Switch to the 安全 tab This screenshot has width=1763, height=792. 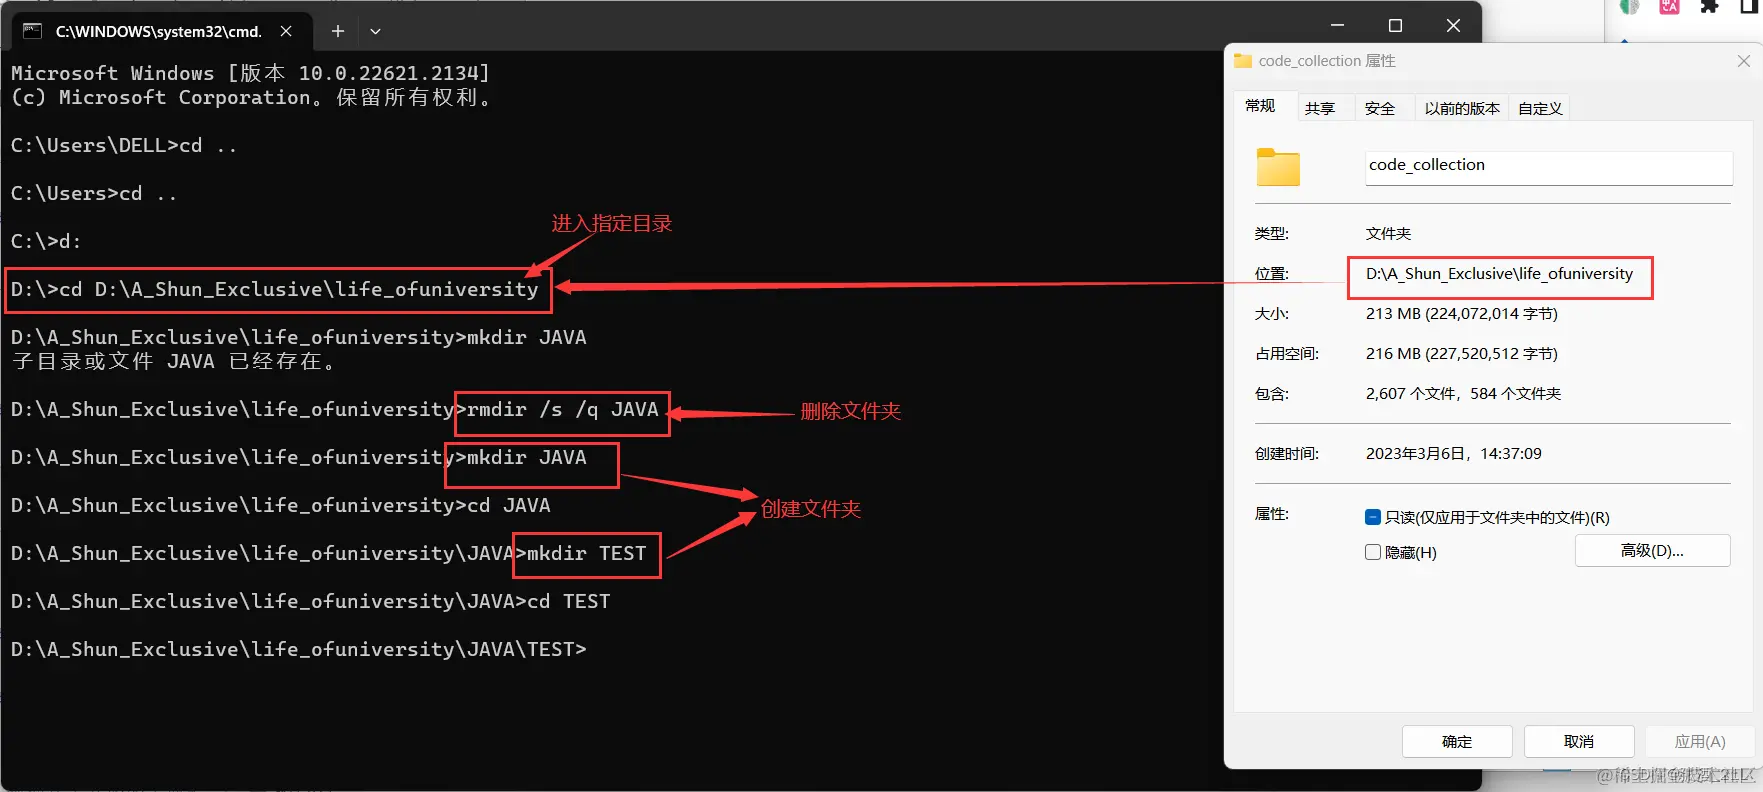pyautogui.click(x=1380, y=108)
